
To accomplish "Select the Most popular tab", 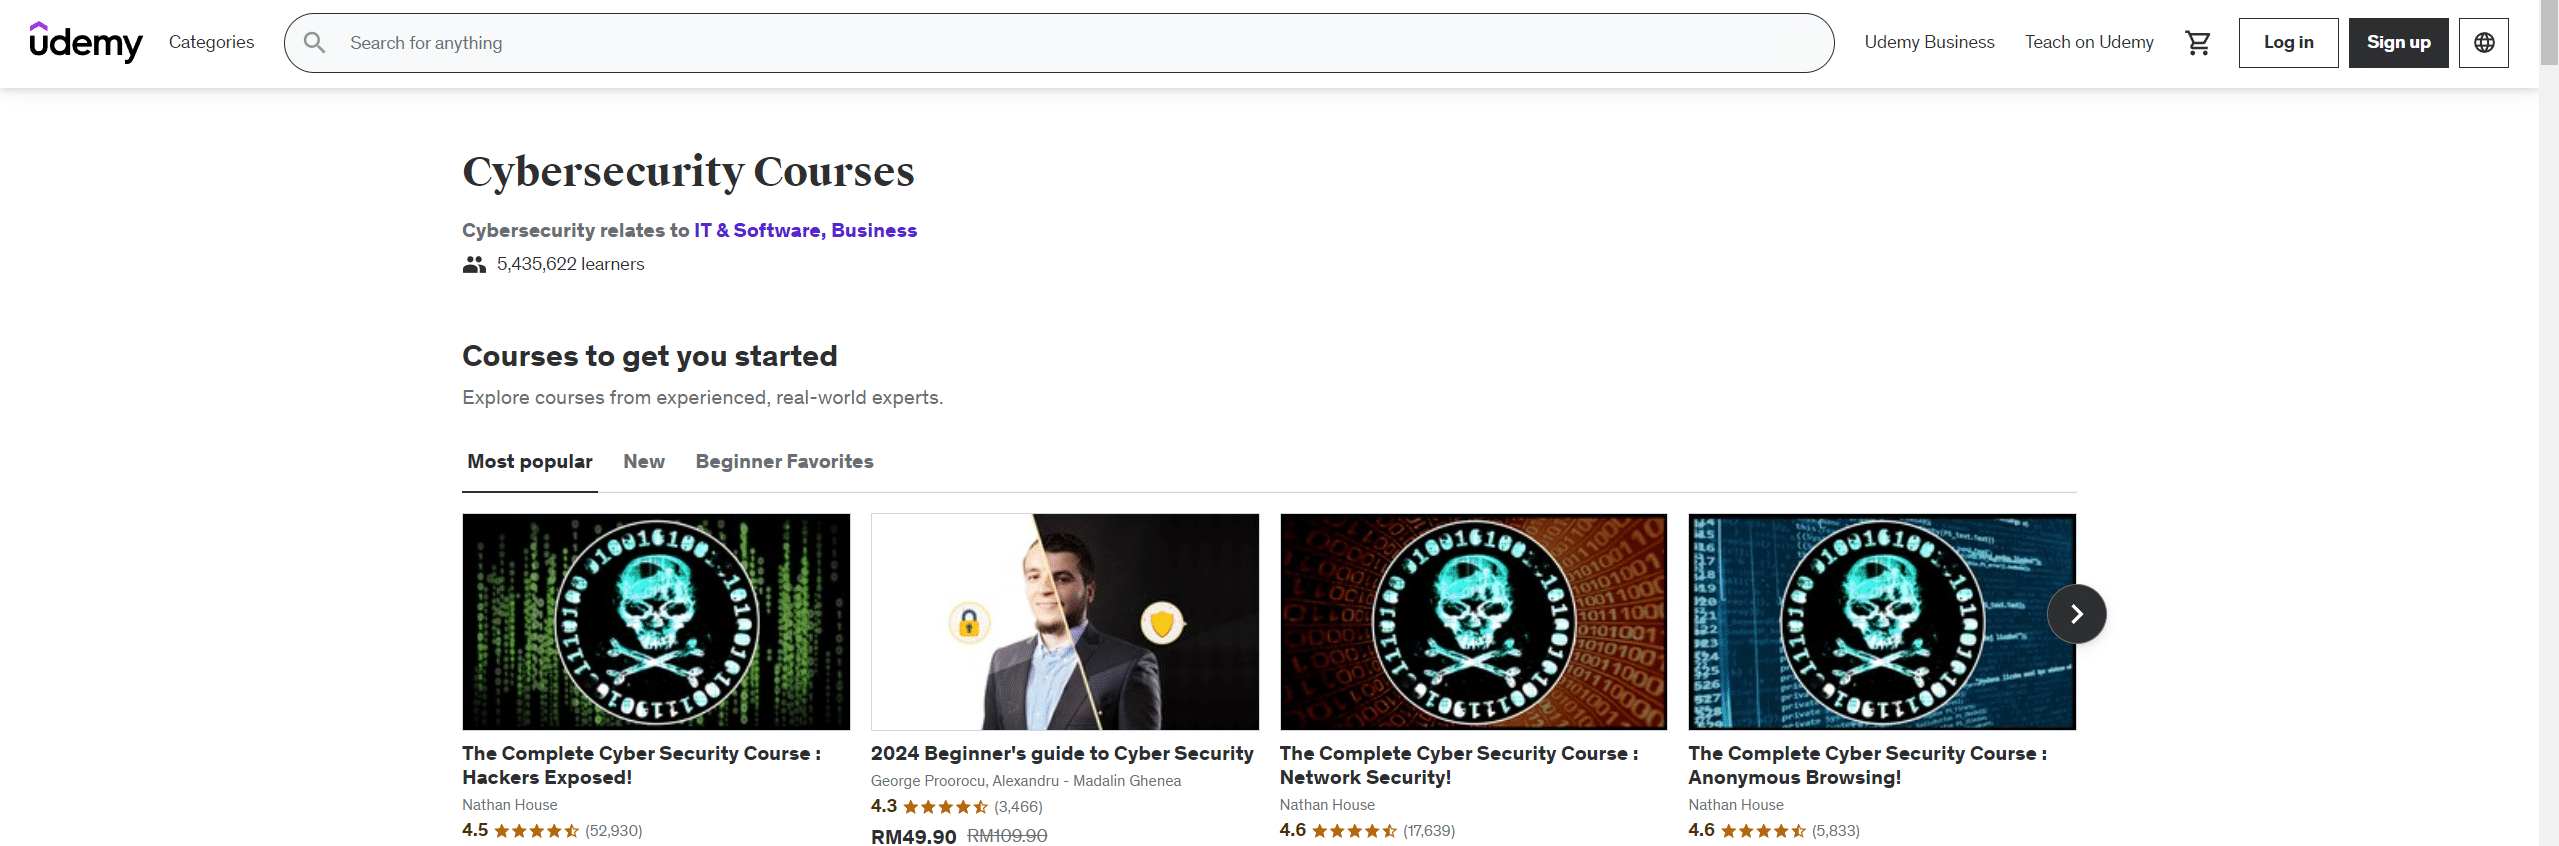I will 530,462.
